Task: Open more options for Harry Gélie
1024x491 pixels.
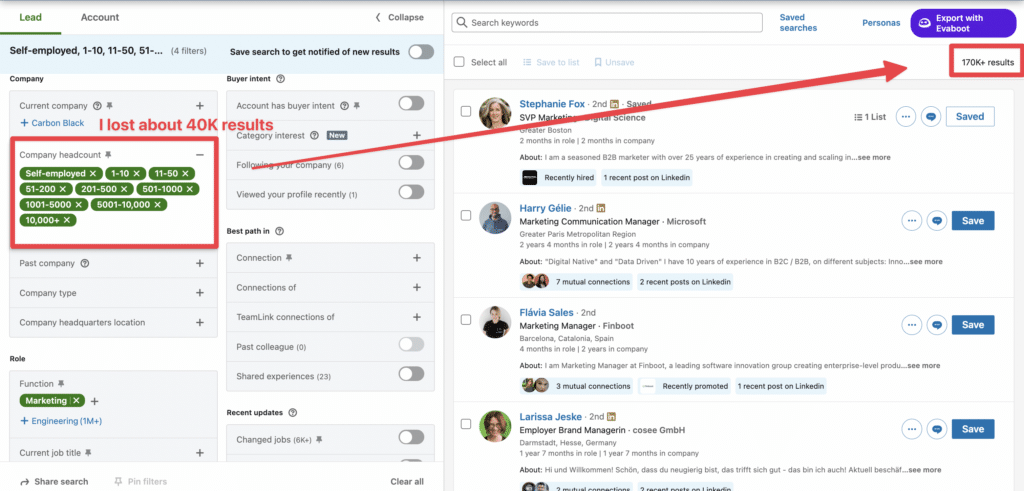Action: (x=912, y=221)
